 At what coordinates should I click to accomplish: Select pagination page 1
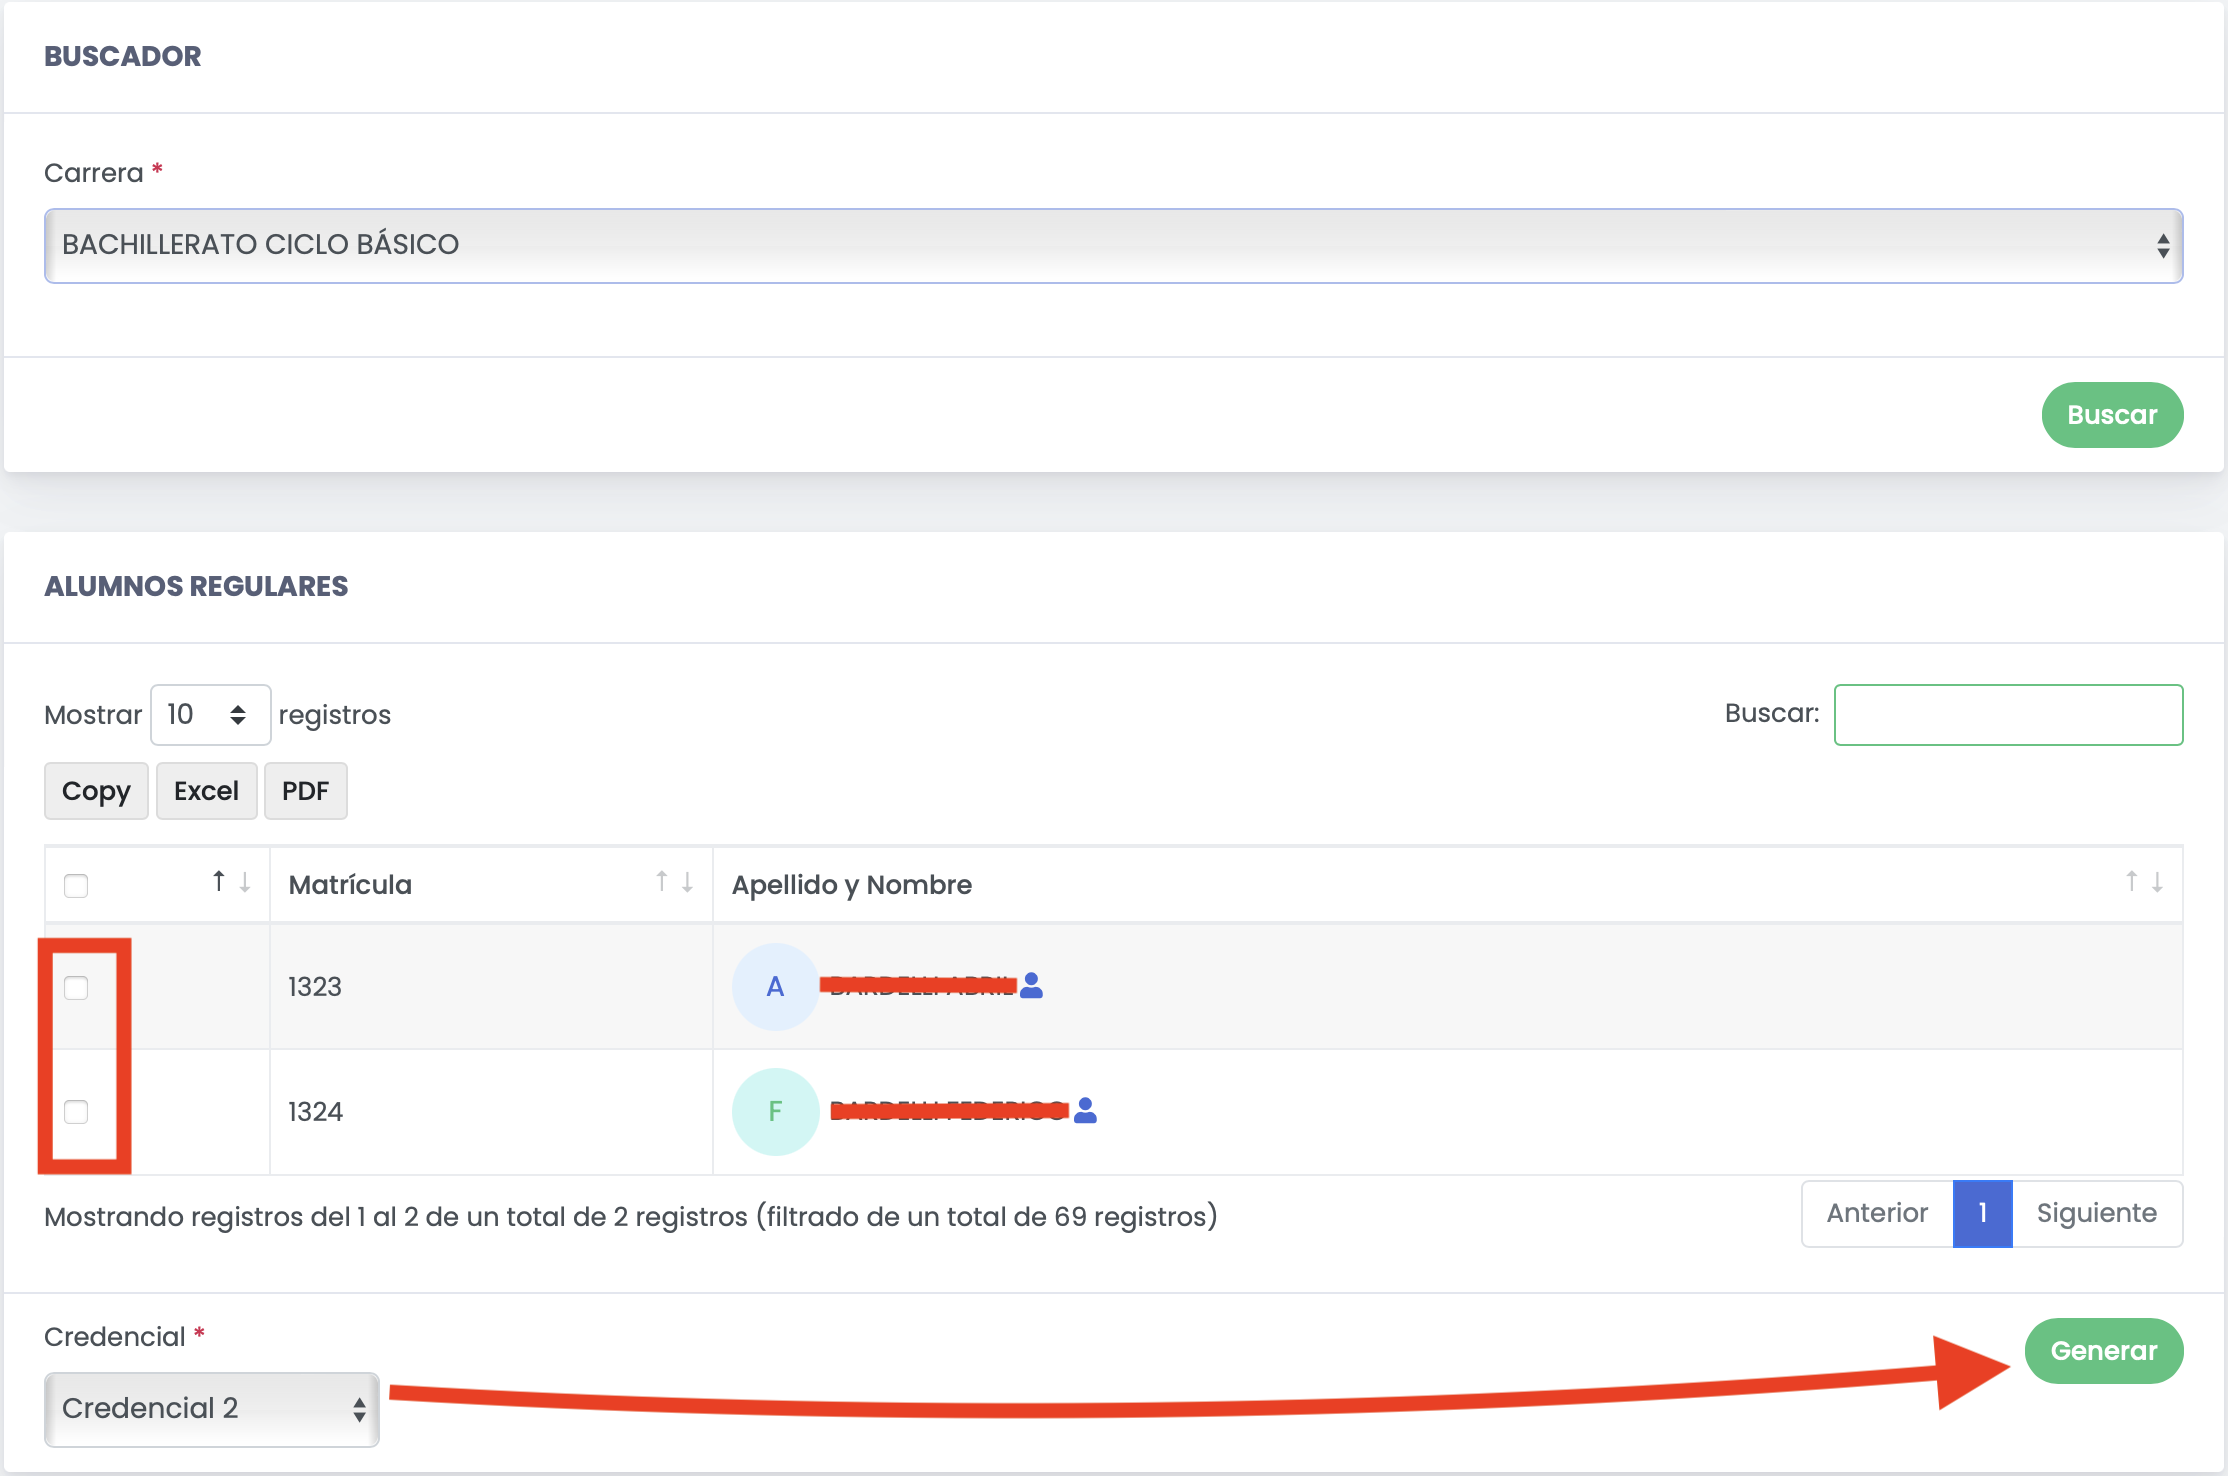click(x=1982, y=1214)
